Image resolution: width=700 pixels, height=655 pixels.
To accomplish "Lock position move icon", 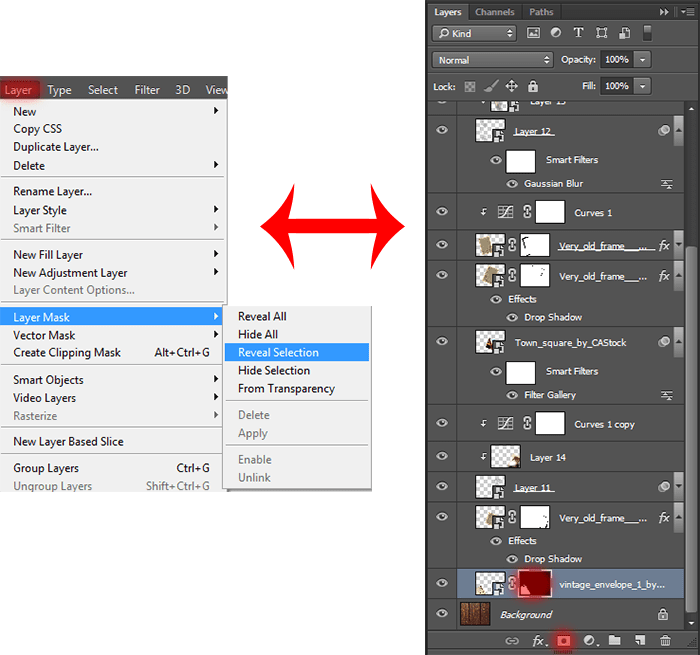I will (x=512, y=86).
